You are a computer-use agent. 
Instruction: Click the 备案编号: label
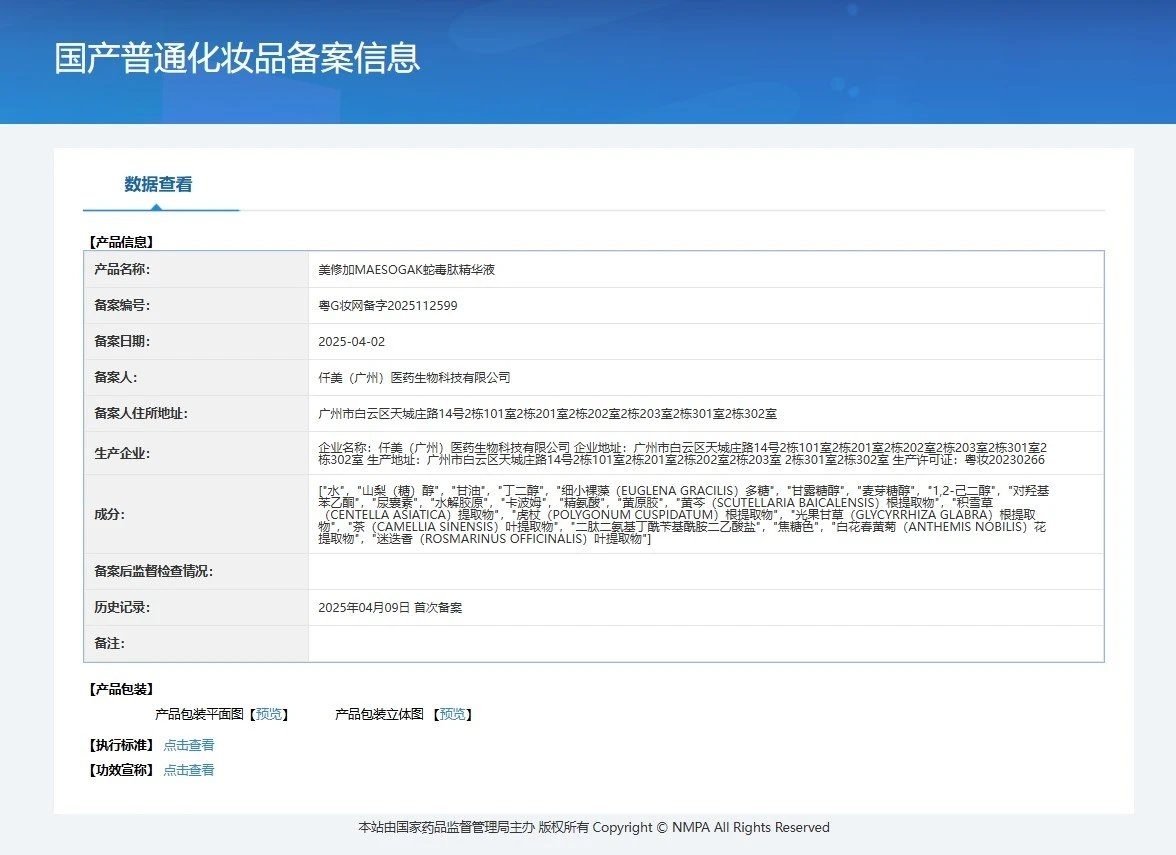tap(122, 305)
